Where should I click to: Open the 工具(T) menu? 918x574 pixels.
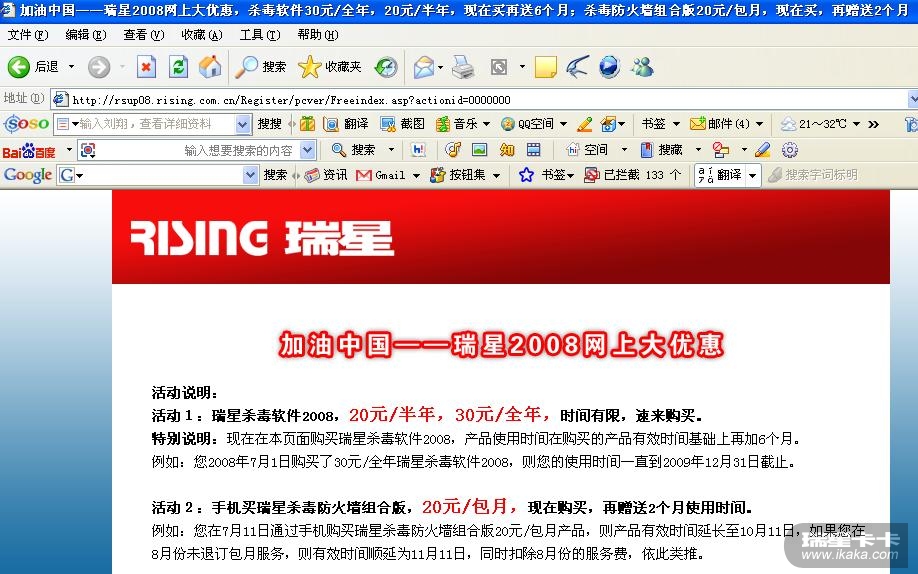coord(260,35)
